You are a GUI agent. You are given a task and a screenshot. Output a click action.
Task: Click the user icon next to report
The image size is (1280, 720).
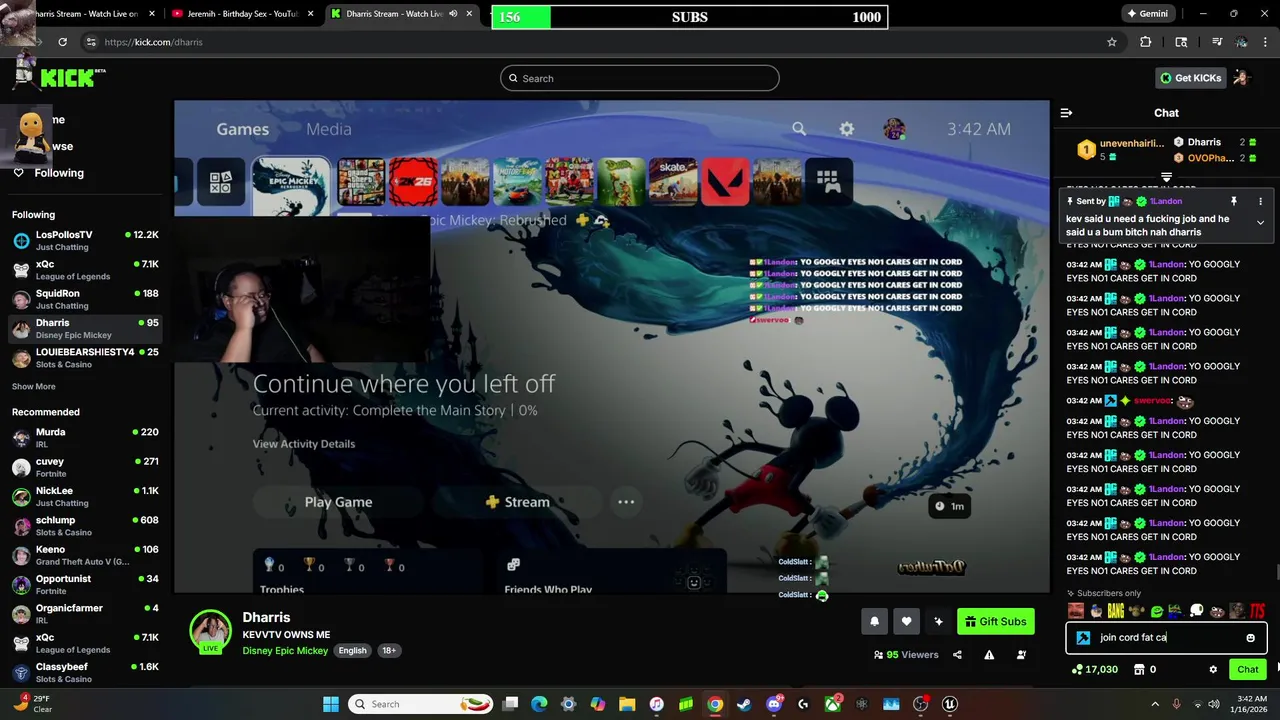coord(1021,655)
